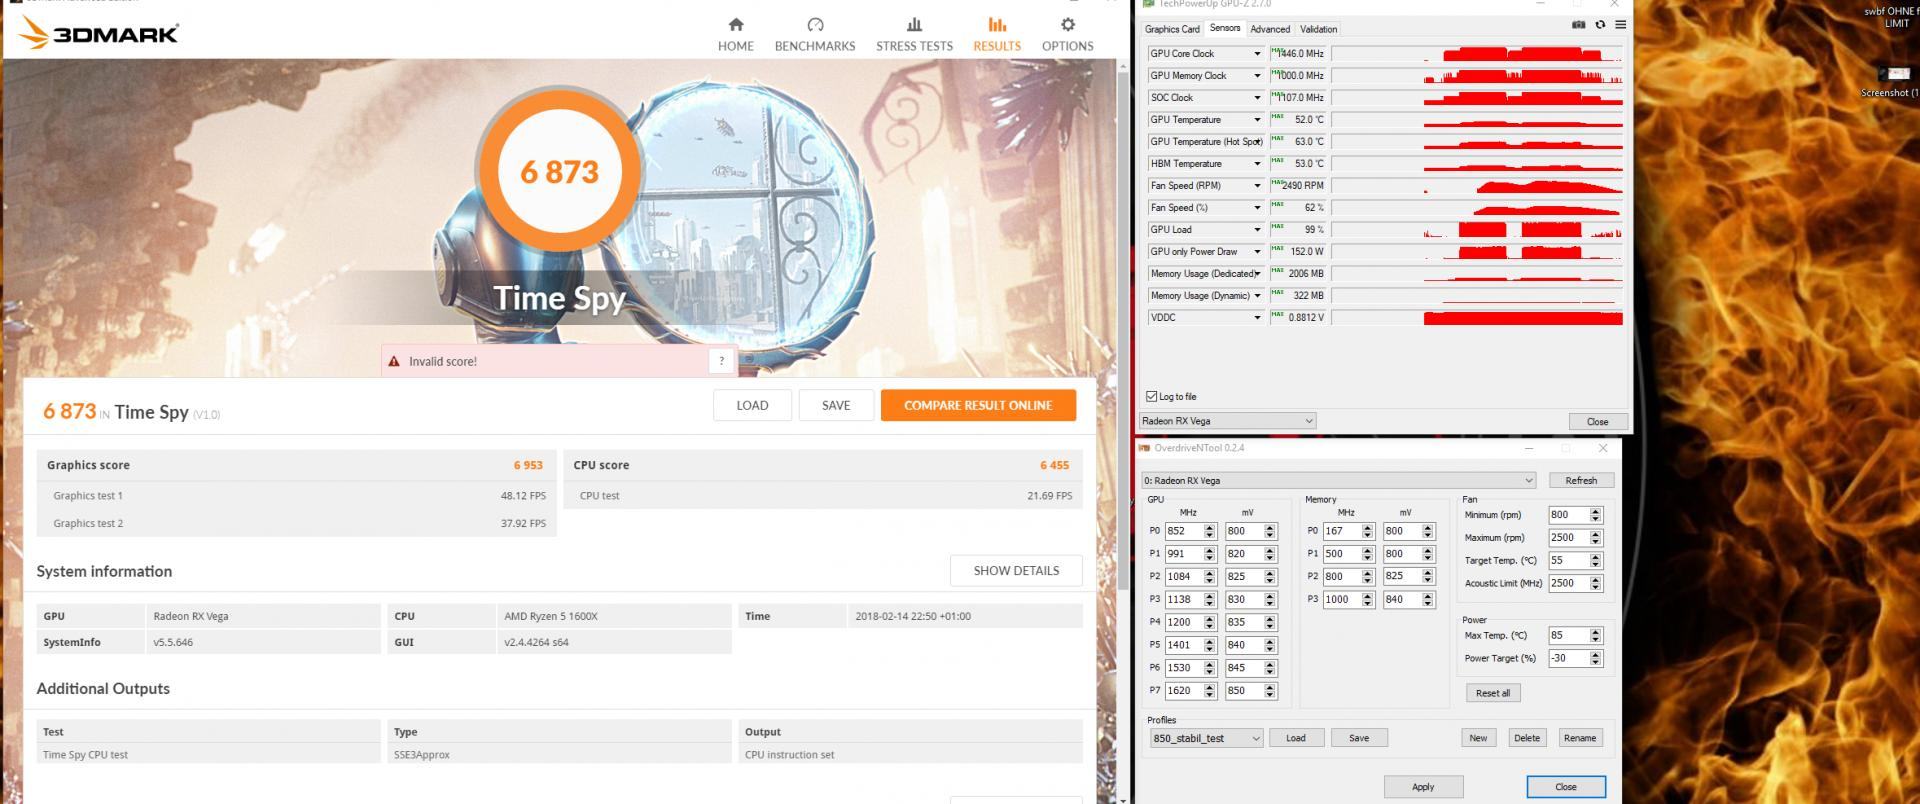Take a GPU-Z screenshot with the camera icon
Screen dimensions: 1920x804
point(1579,25)
